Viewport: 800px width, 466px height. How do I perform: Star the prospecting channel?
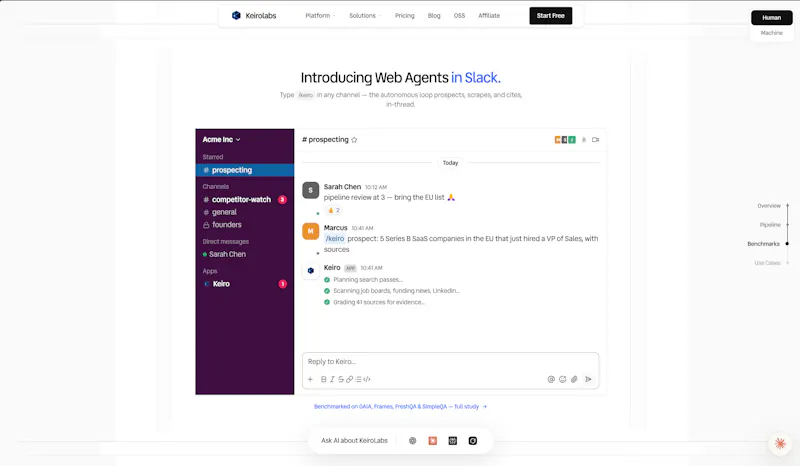pos(354,140)
